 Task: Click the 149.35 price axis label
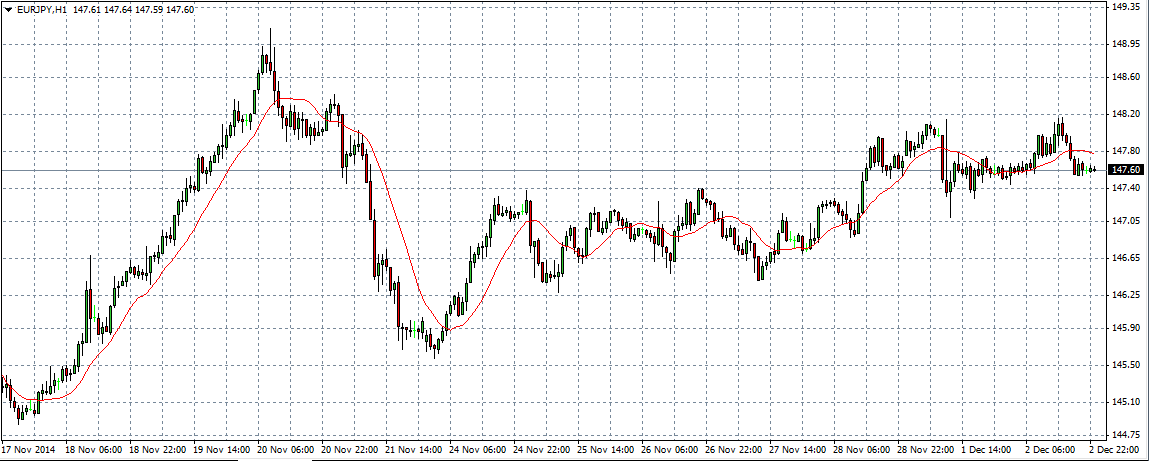(x=1126, y=7)
